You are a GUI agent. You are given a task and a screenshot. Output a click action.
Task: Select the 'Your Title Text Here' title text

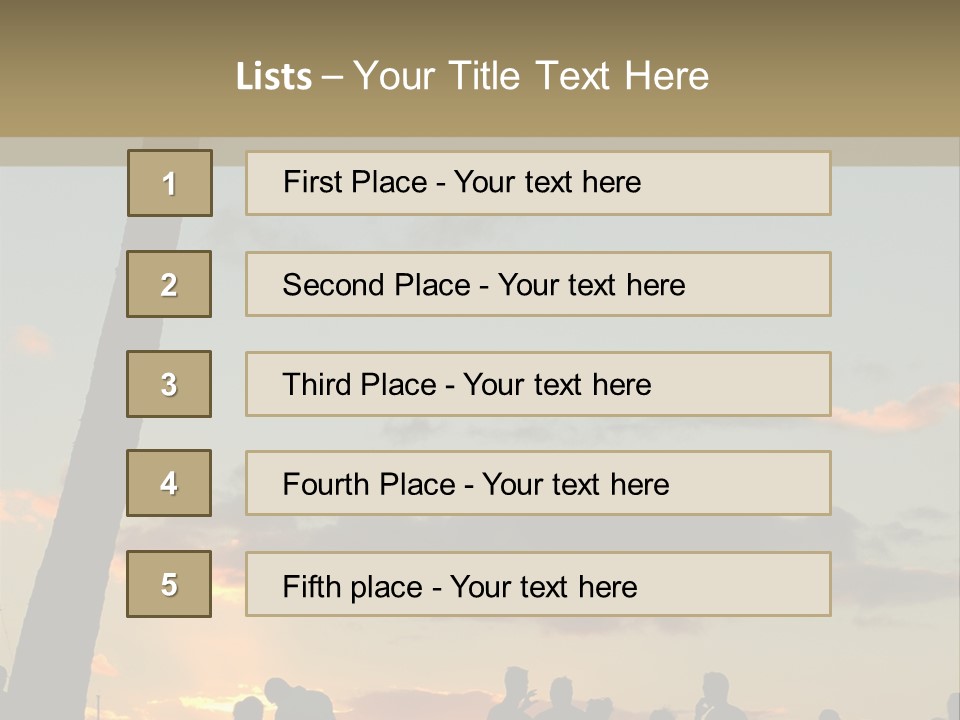(x=530, y=76)
